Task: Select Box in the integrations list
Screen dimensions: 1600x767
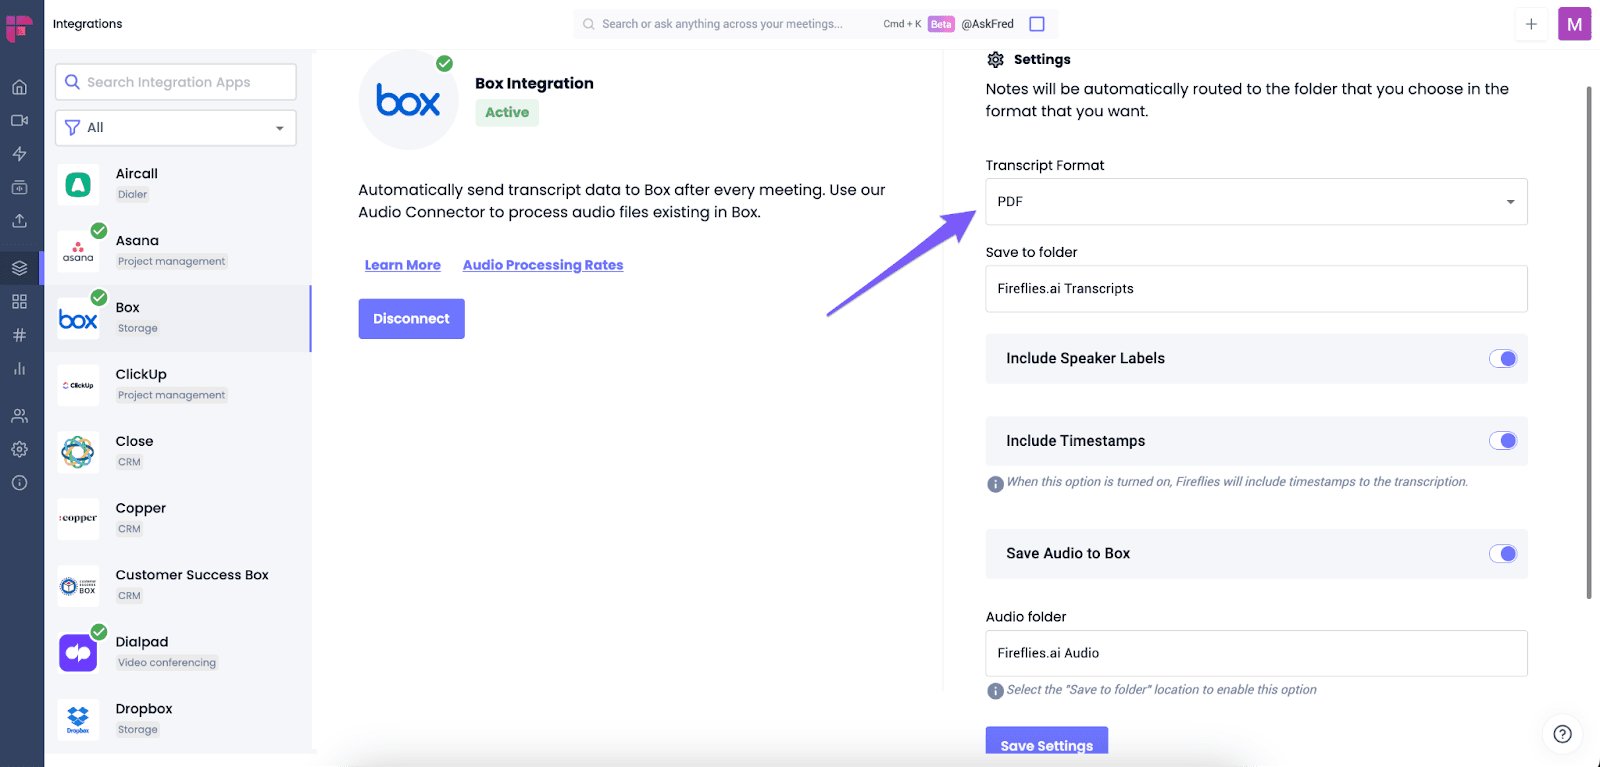Action: point(177,318)
